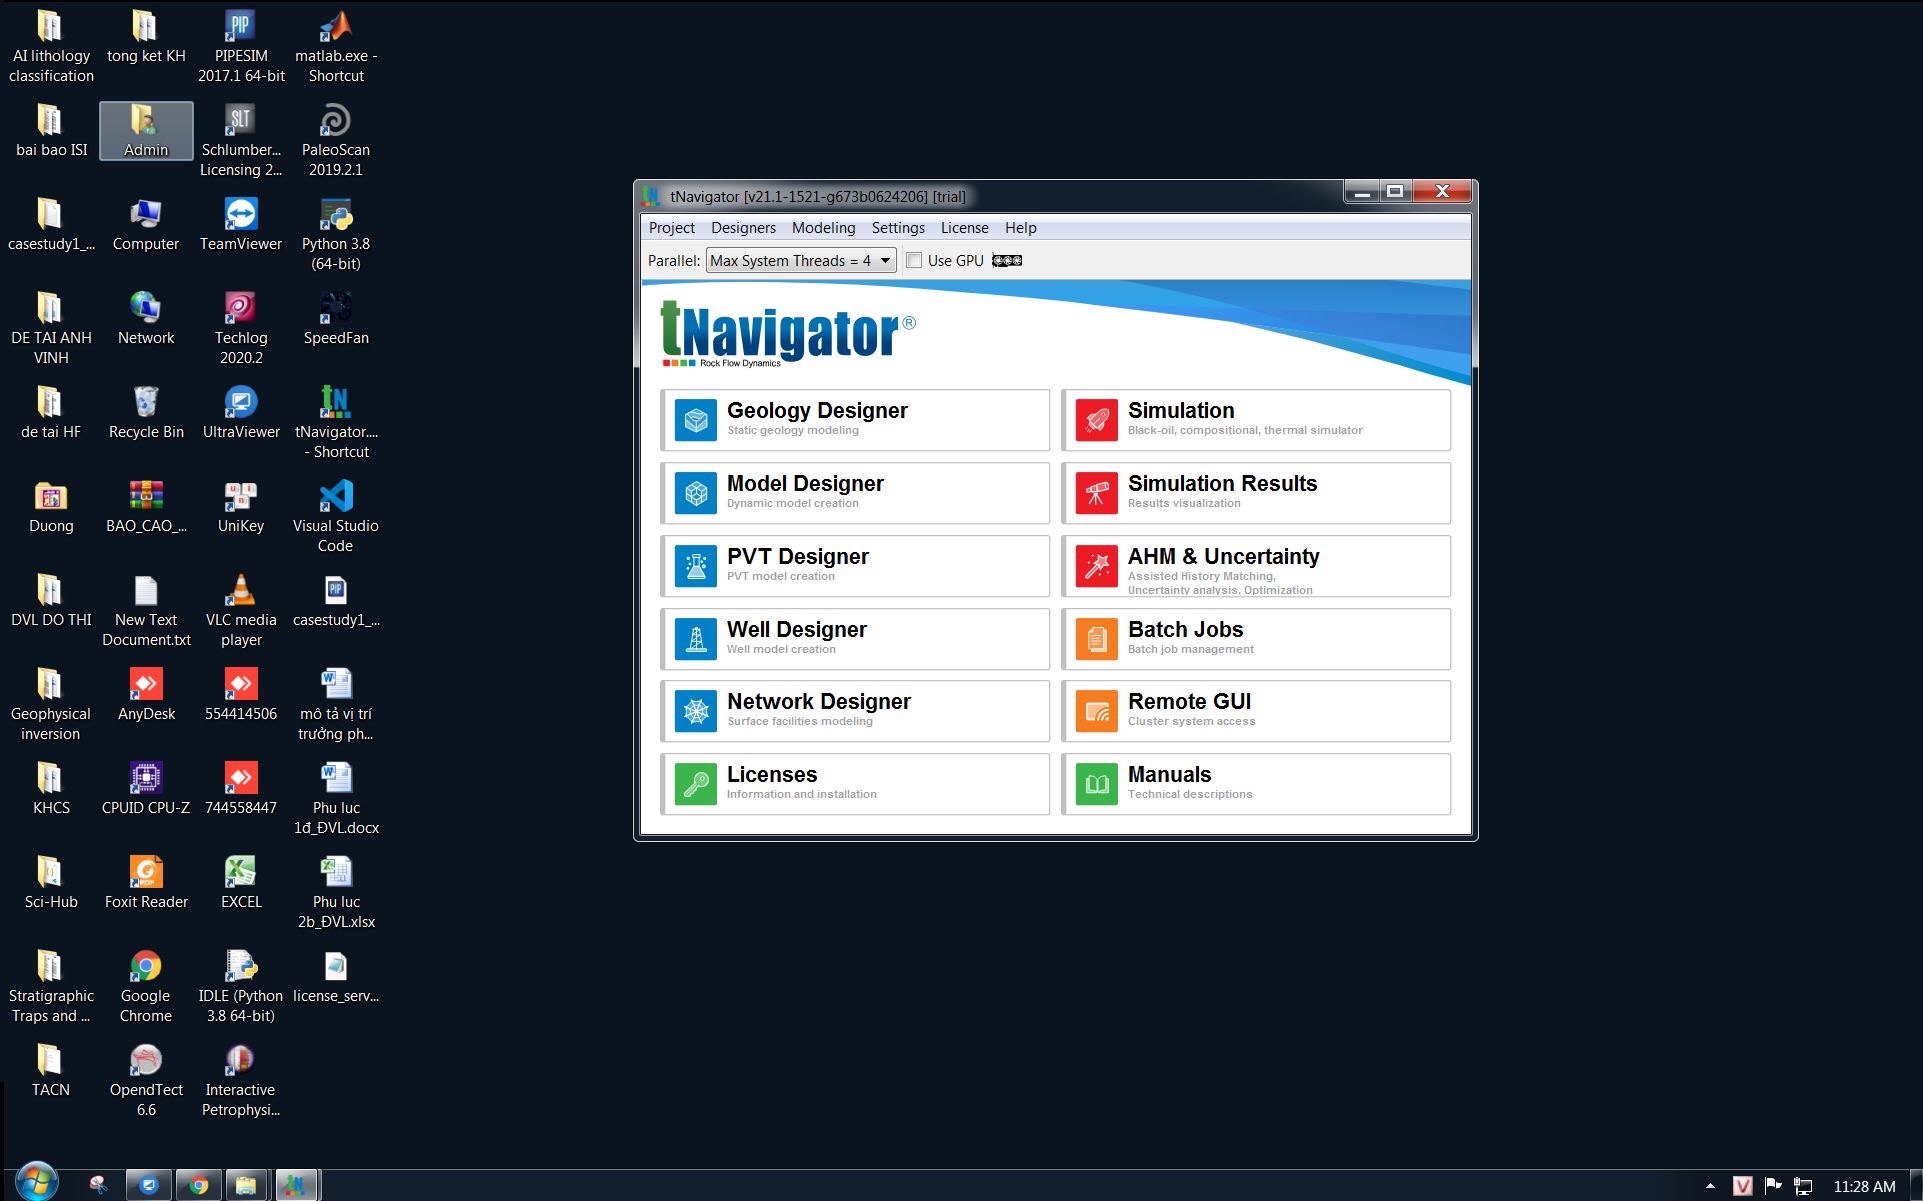Open Simulation Results telescope icon

[1096, 493]
